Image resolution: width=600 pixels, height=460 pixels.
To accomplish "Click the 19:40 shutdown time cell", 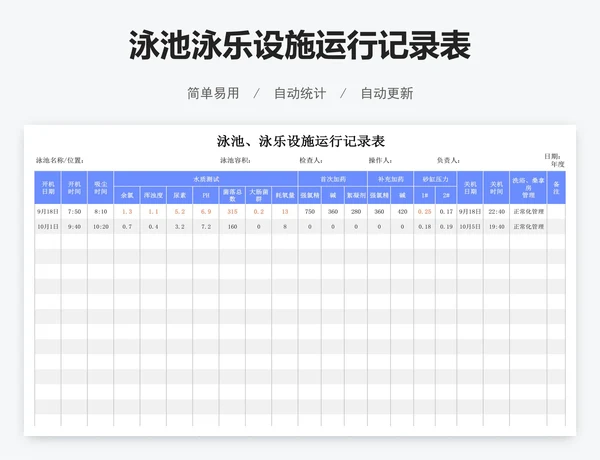I will [x=497, y=227].
